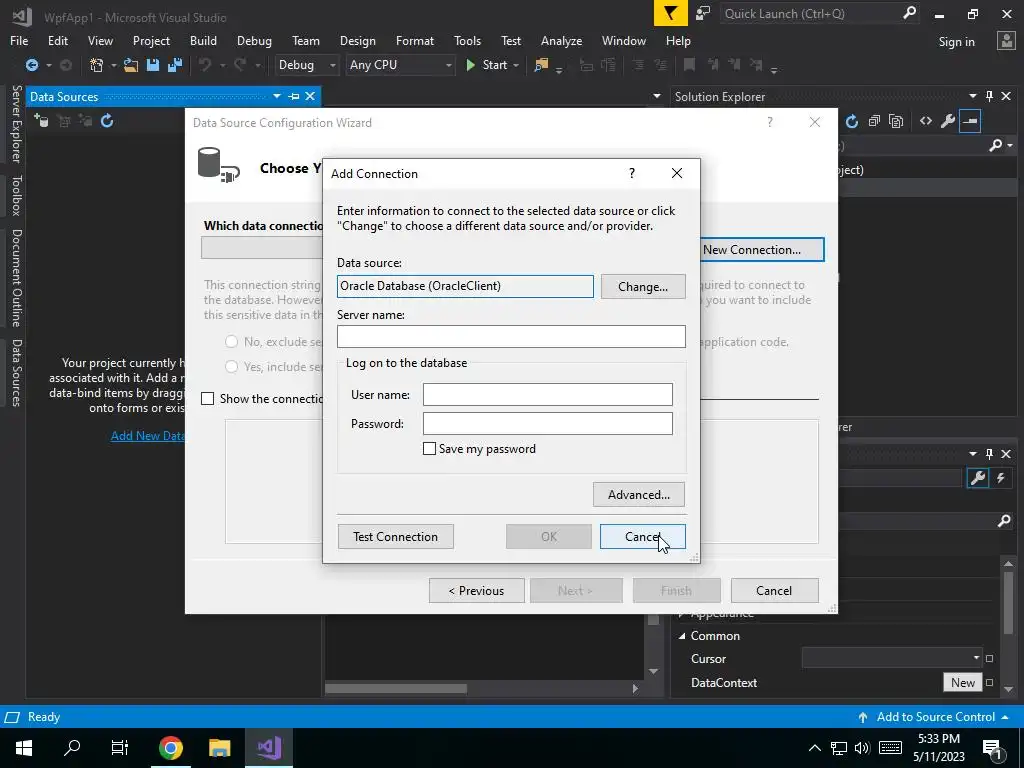Click the Properties panel search magnifier icon
The height and width of the screenshot is (768, 1024).
(x=1004, y=521)
